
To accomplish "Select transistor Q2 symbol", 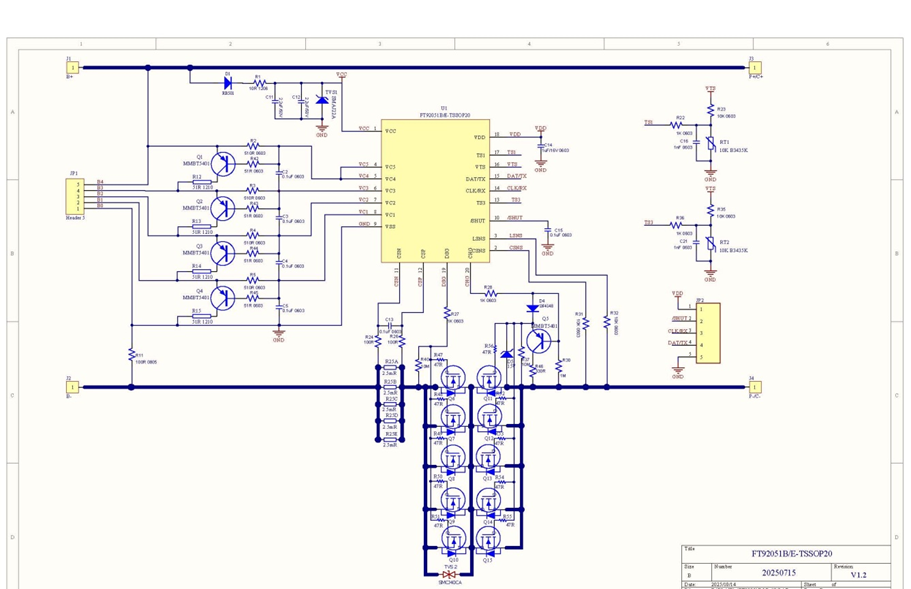I will pyautogui.click(x=223, y=209).
